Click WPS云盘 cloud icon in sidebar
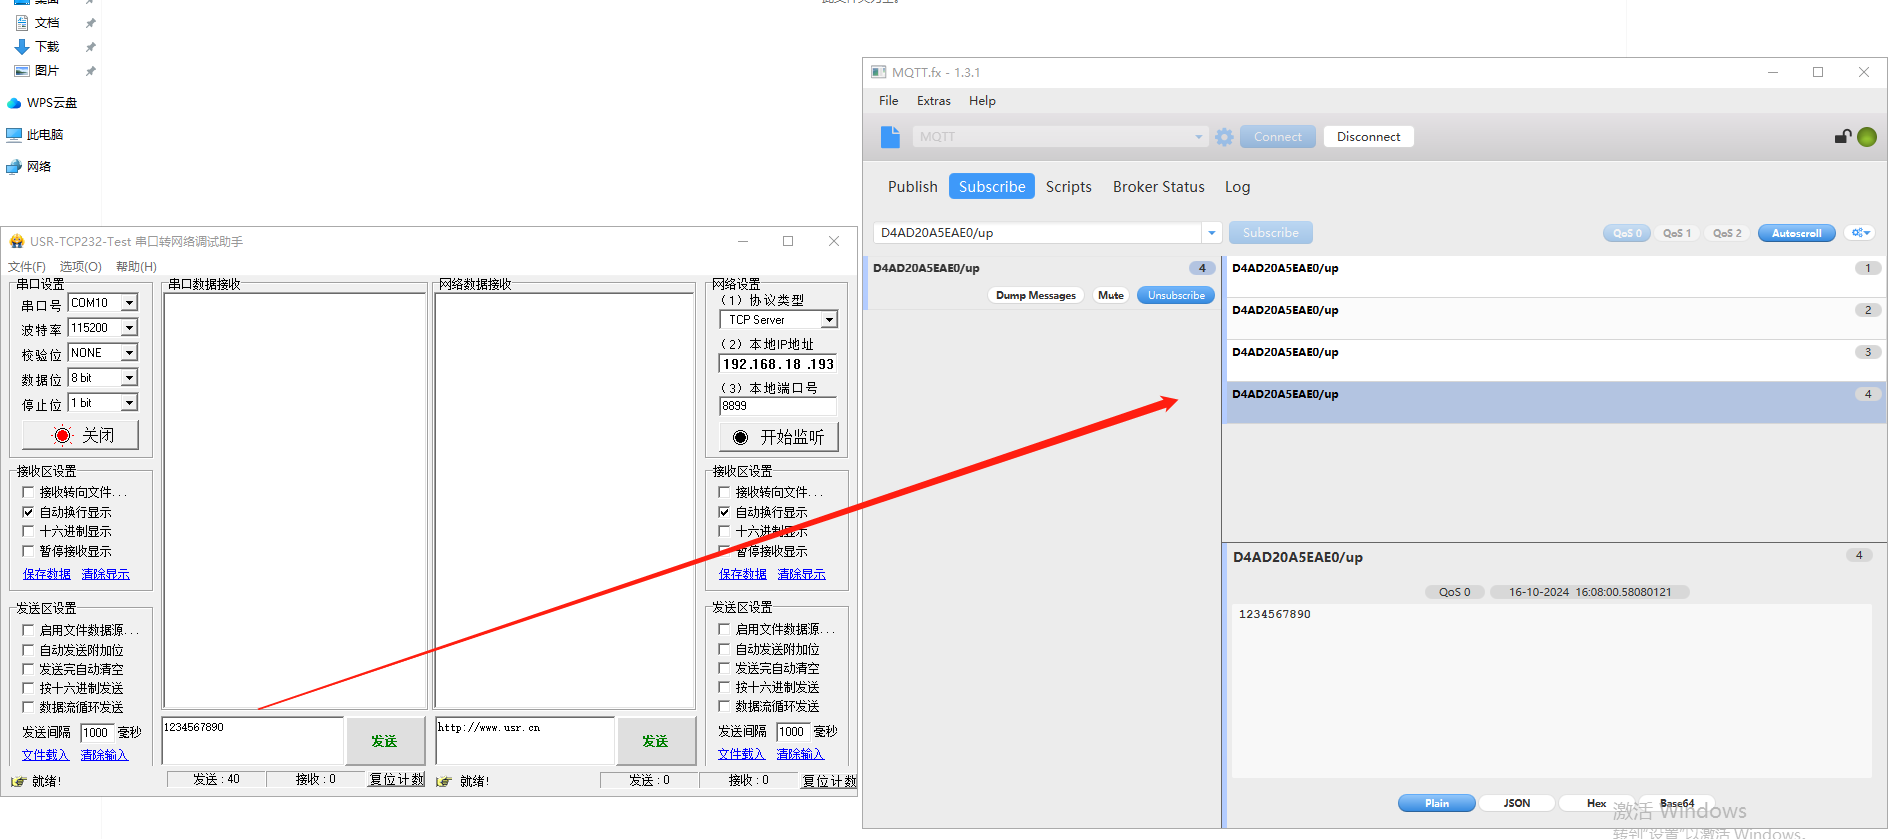 tap(15, 103)
